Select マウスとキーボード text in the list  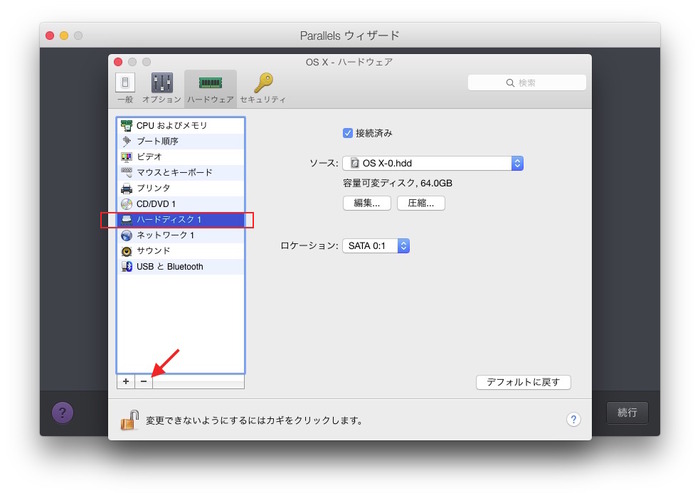pos(175,172)
